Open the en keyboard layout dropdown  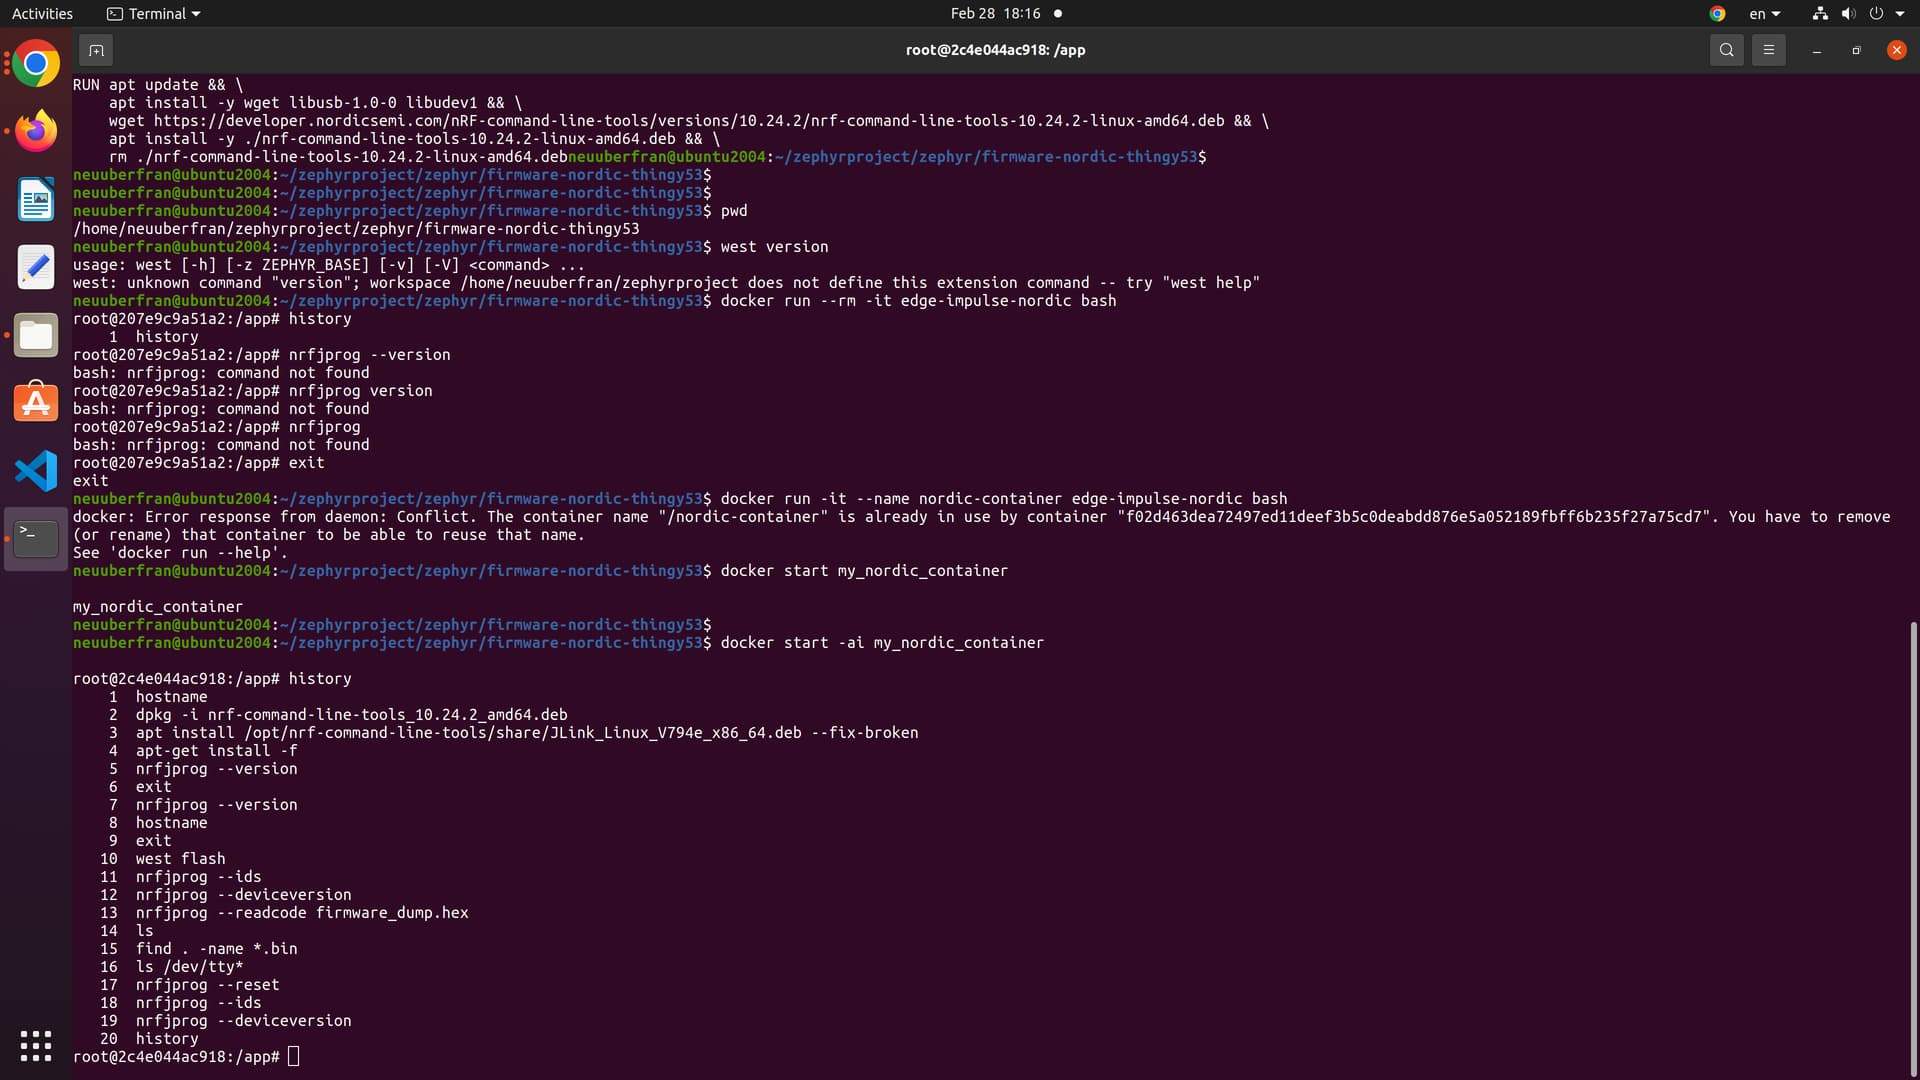click(1764, 14)
